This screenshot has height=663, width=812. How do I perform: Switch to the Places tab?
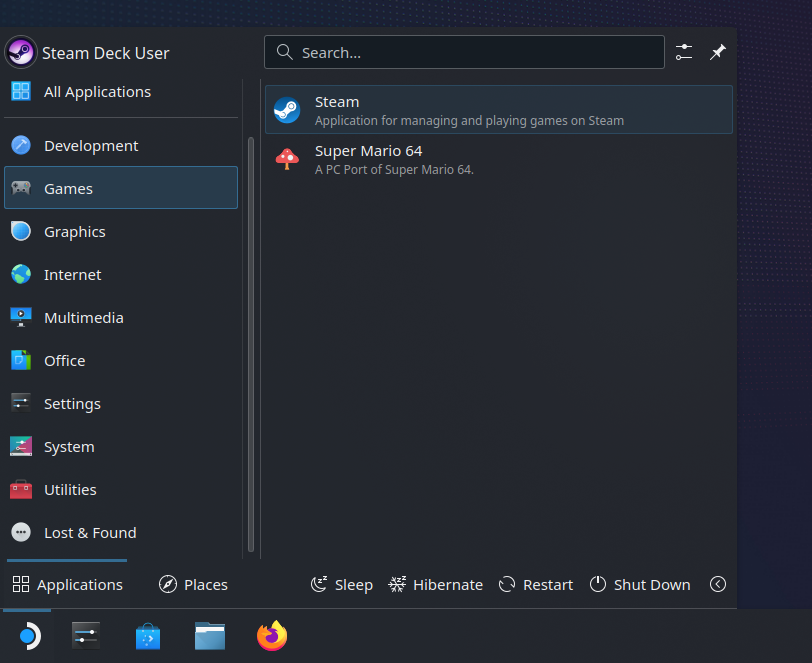coord(193,584)
